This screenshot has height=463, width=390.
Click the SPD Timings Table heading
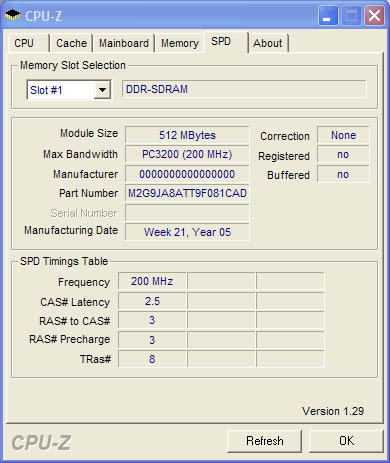tap(64, 261)
